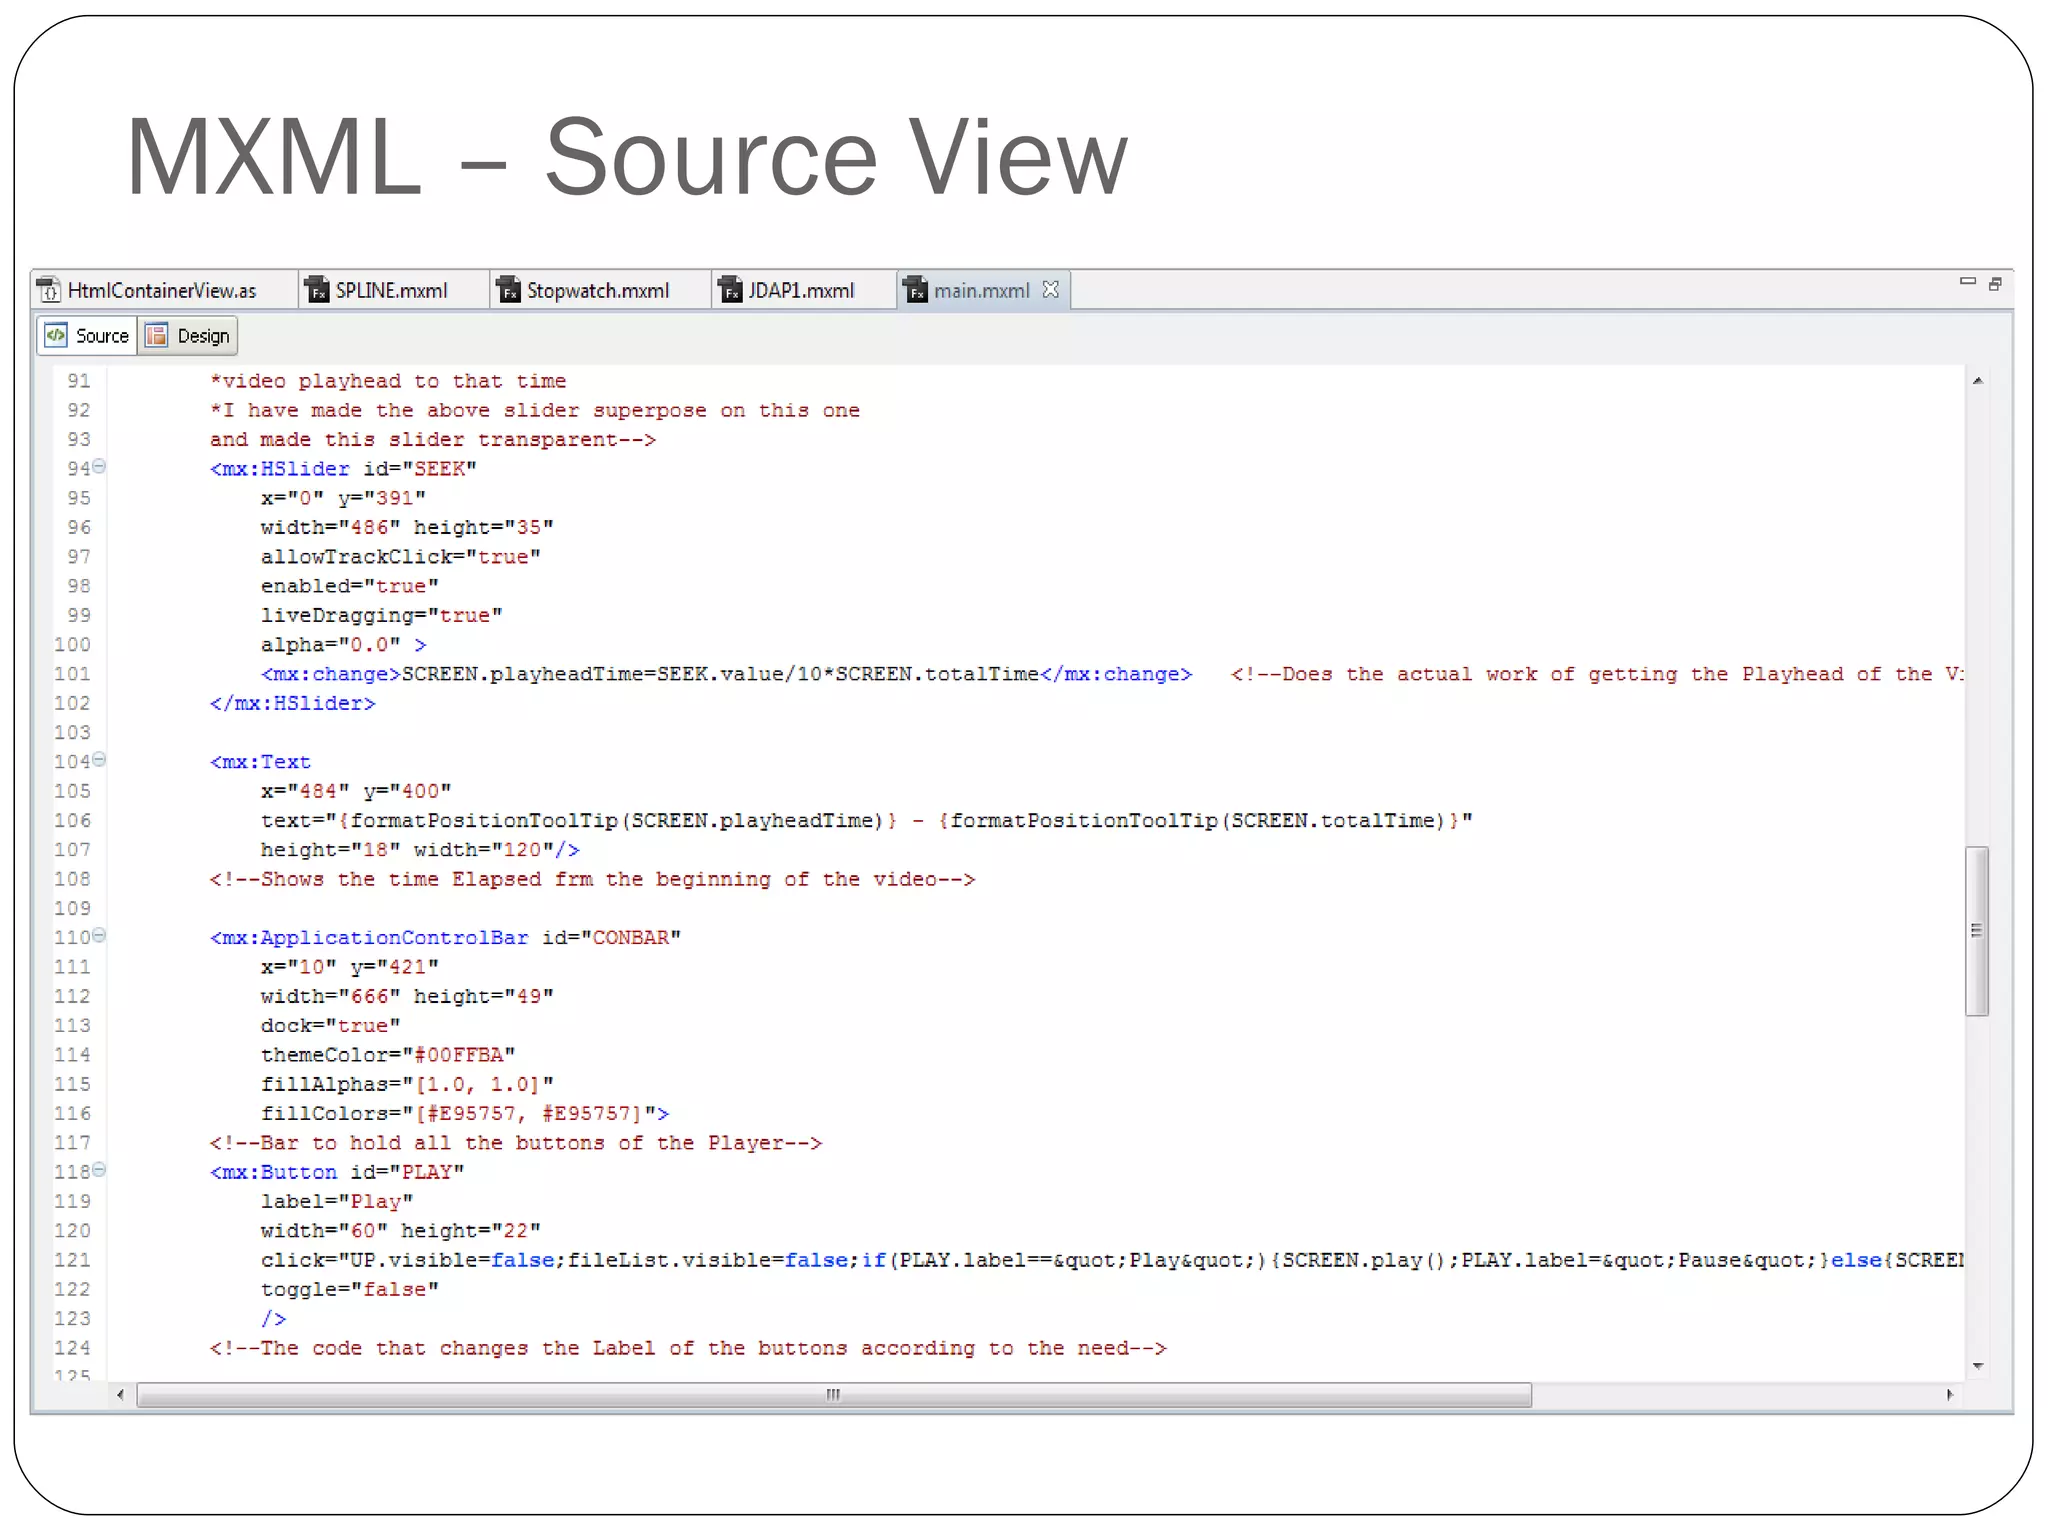Click the Stopwatch.mxml file icon
The image size is (2048, 1536).
(x=509, y=290)
